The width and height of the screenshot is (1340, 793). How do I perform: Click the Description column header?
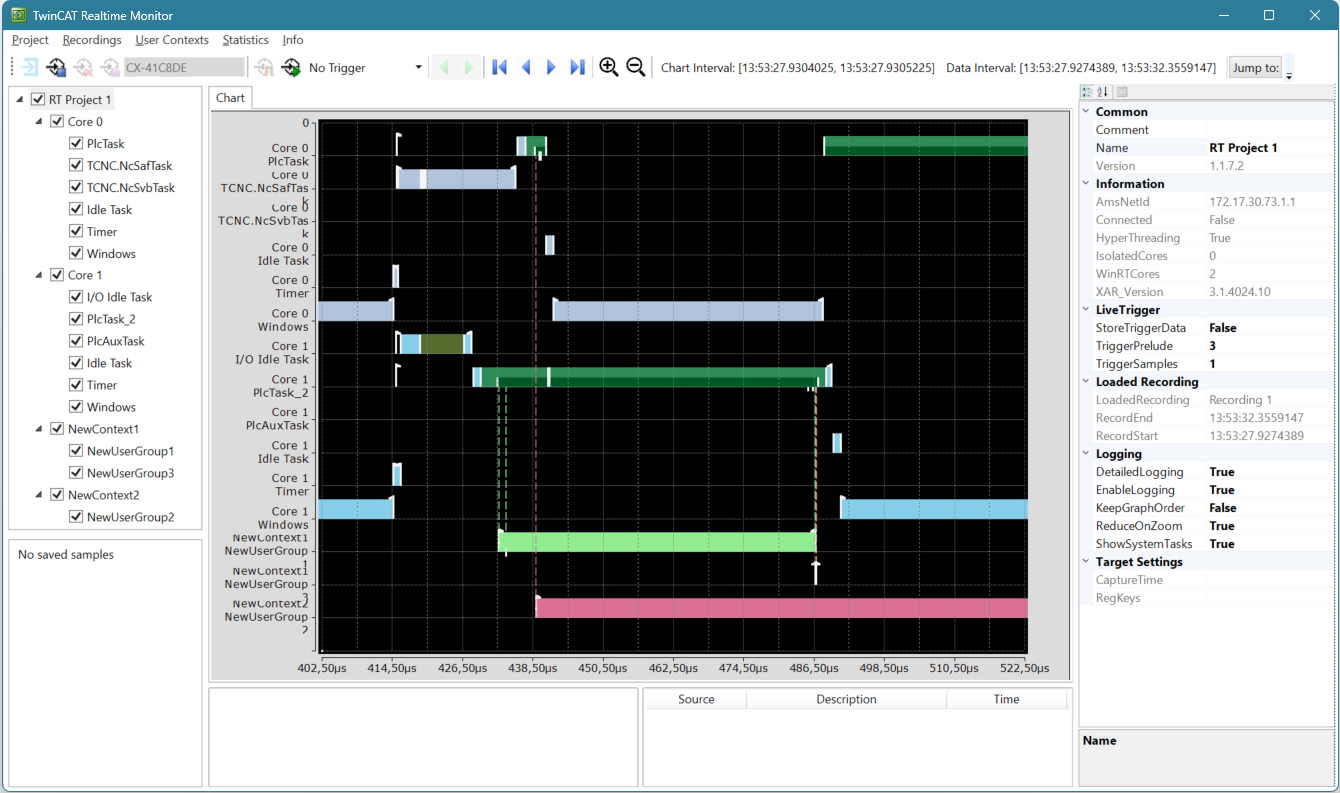pos(846,699)
